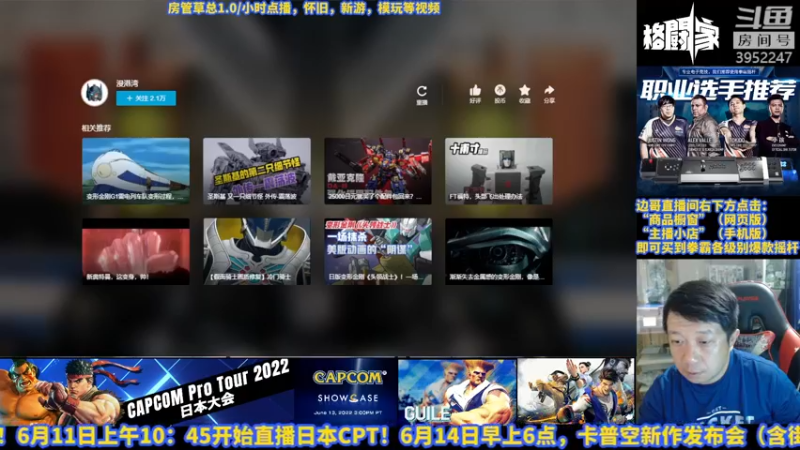The width and height of the screenshot is (800, 450).
Task: Open the dark metallic robot eye video
Action: click(x=499, y=252)
